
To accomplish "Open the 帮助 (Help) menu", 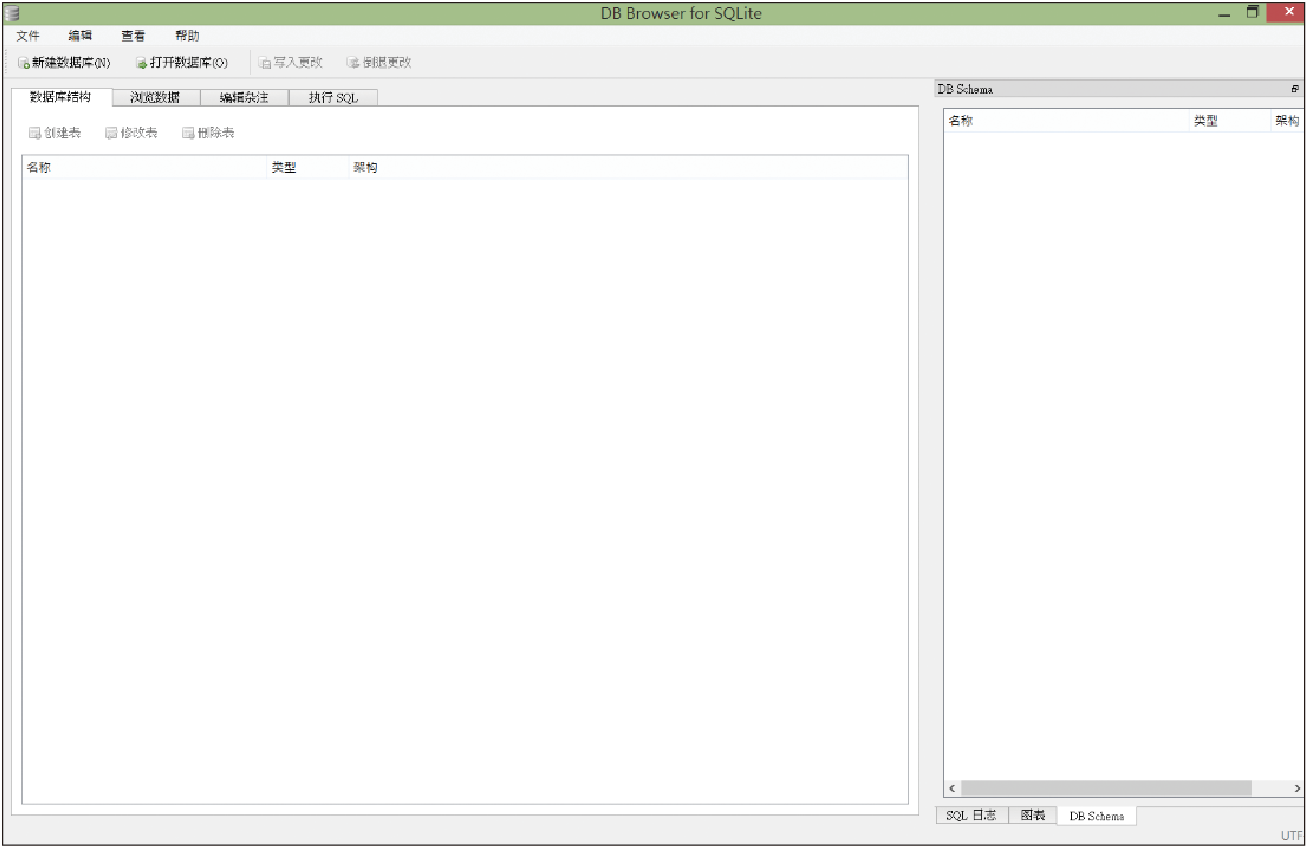I will tap(187, 36).
